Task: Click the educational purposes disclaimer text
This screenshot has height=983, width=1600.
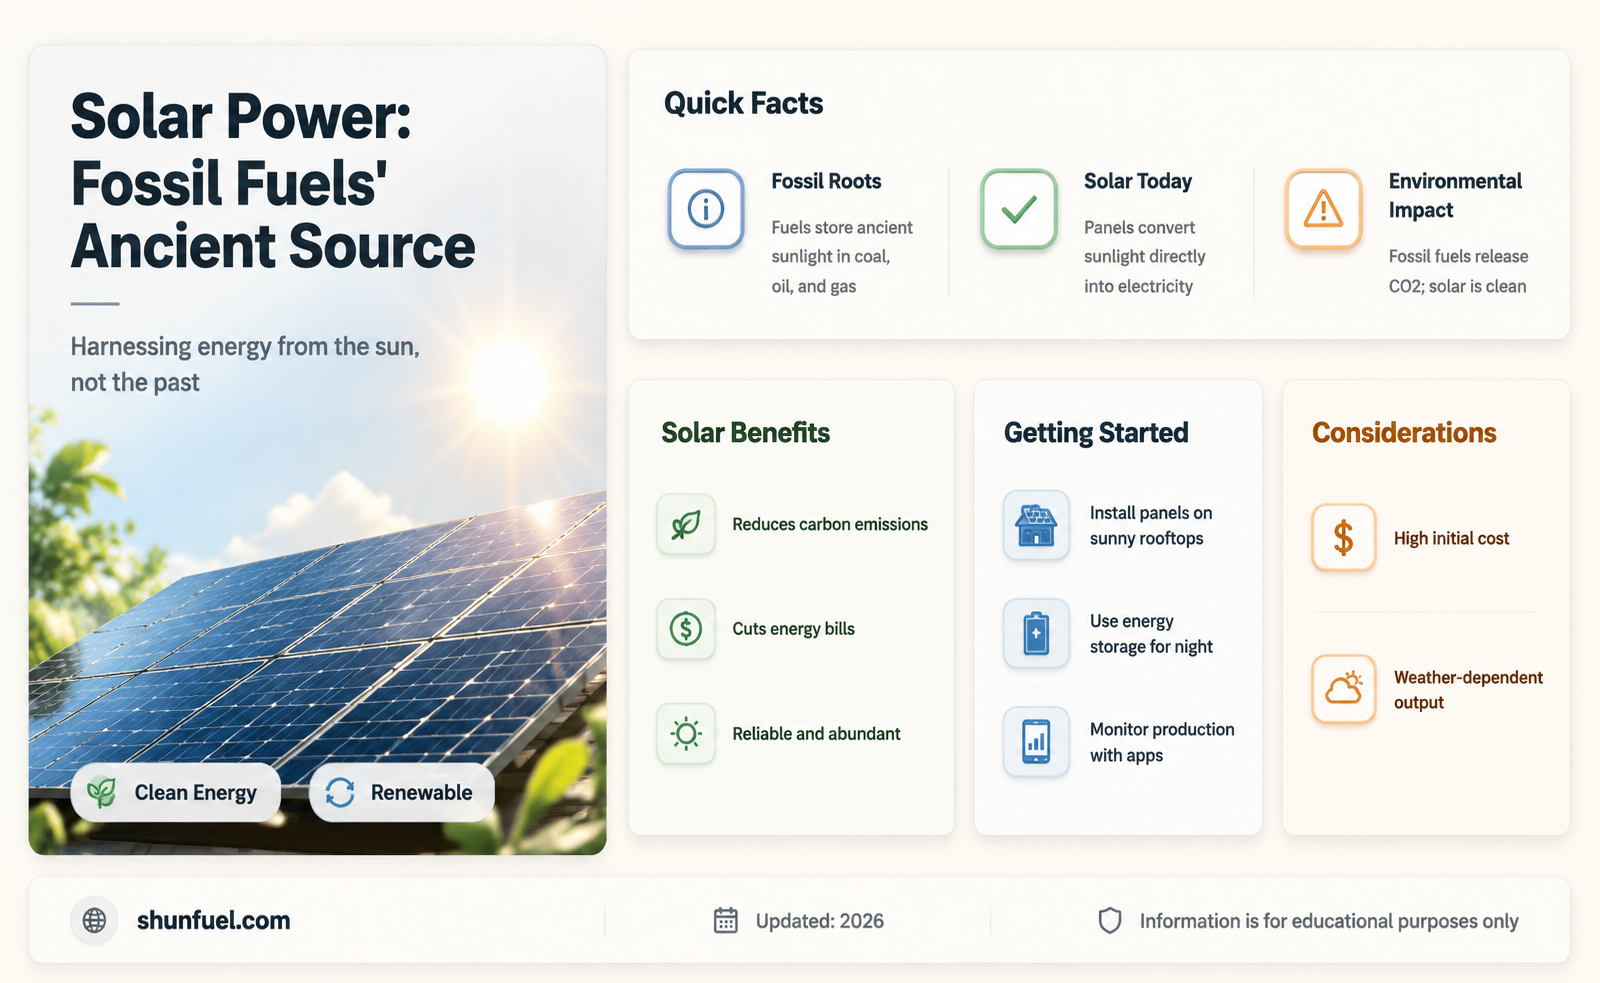Action: click(x=1329, y=921)
